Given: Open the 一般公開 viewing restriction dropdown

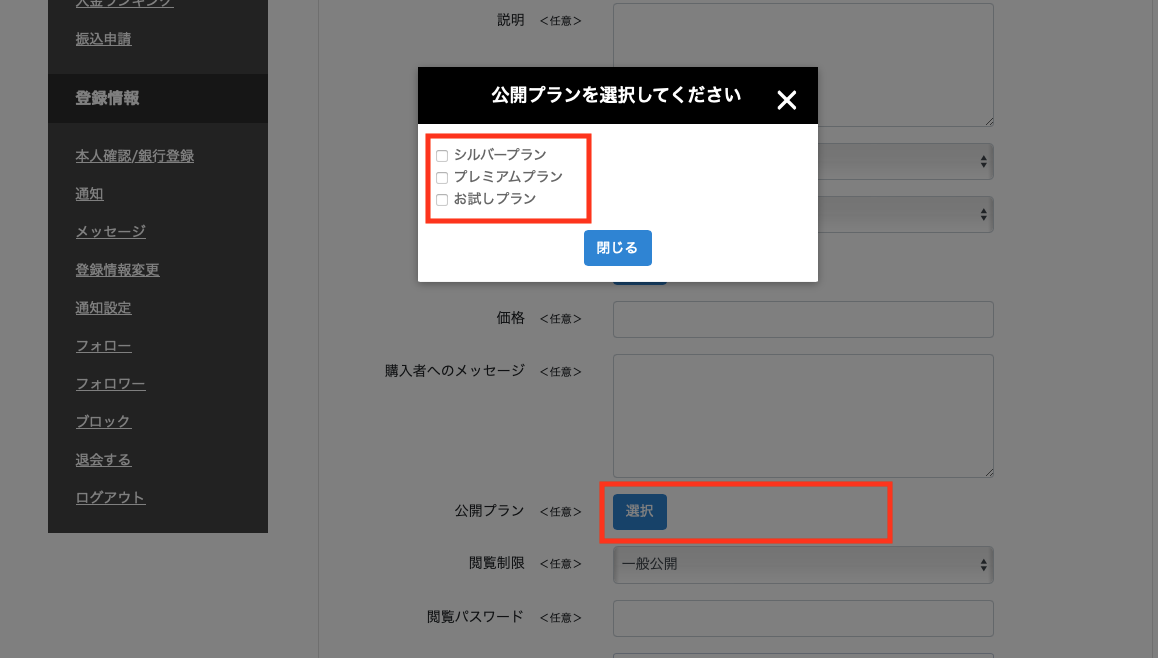Looking at the screenshot, I should [802, 564].
